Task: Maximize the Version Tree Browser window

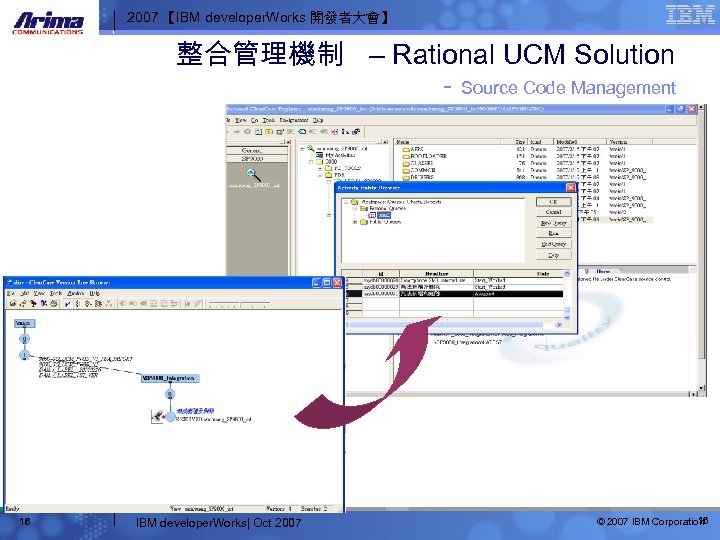Action: pos(326,282)
